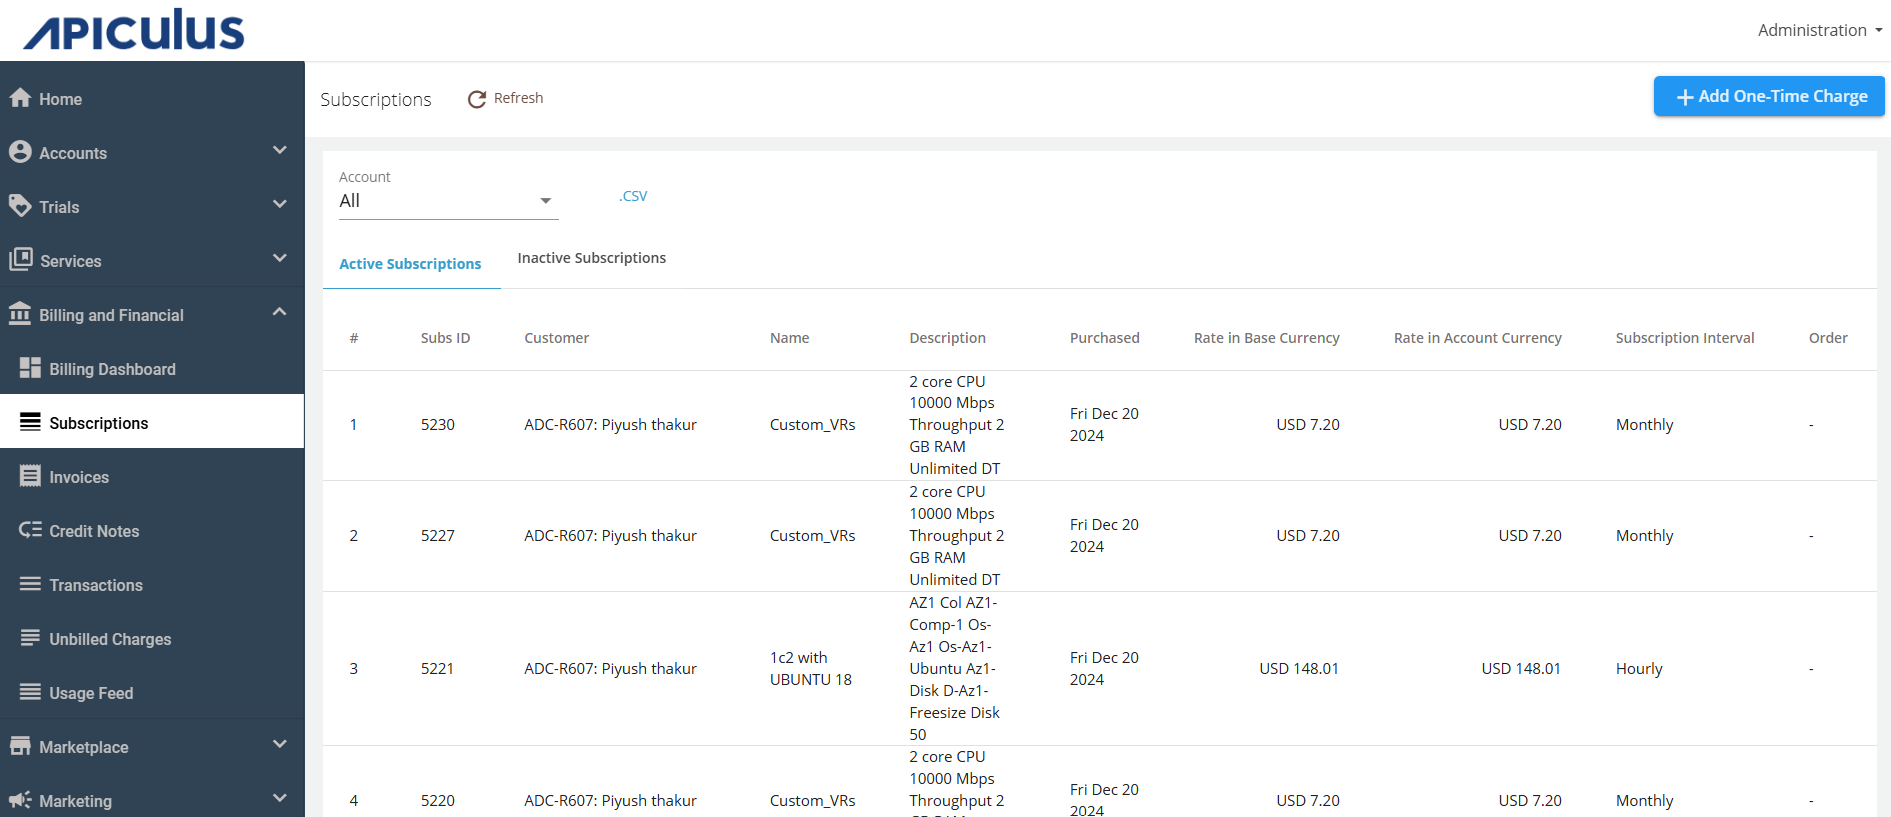Viewport: 1891px width, 817px height.
Task: Select the Active Subscriptions tab
Action: tap(410, 264)
